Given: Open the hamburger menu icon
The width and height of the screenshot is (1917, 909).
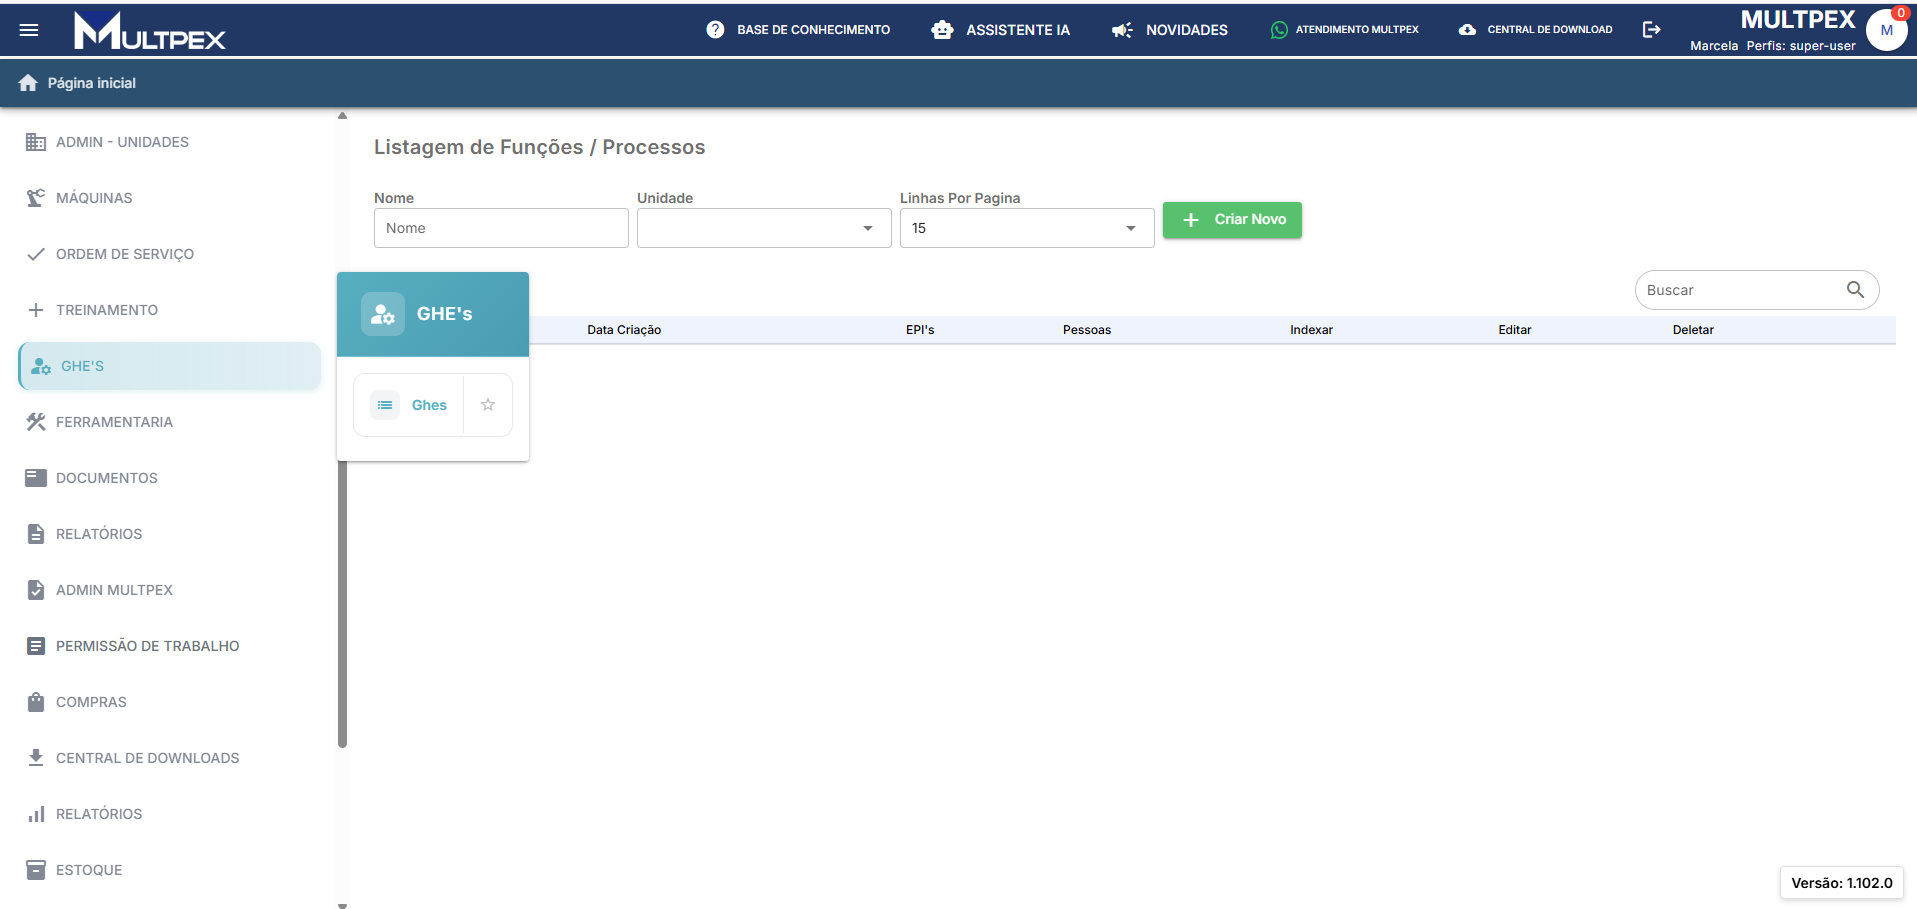Looking at the screenshot, I should click(29, 30).
